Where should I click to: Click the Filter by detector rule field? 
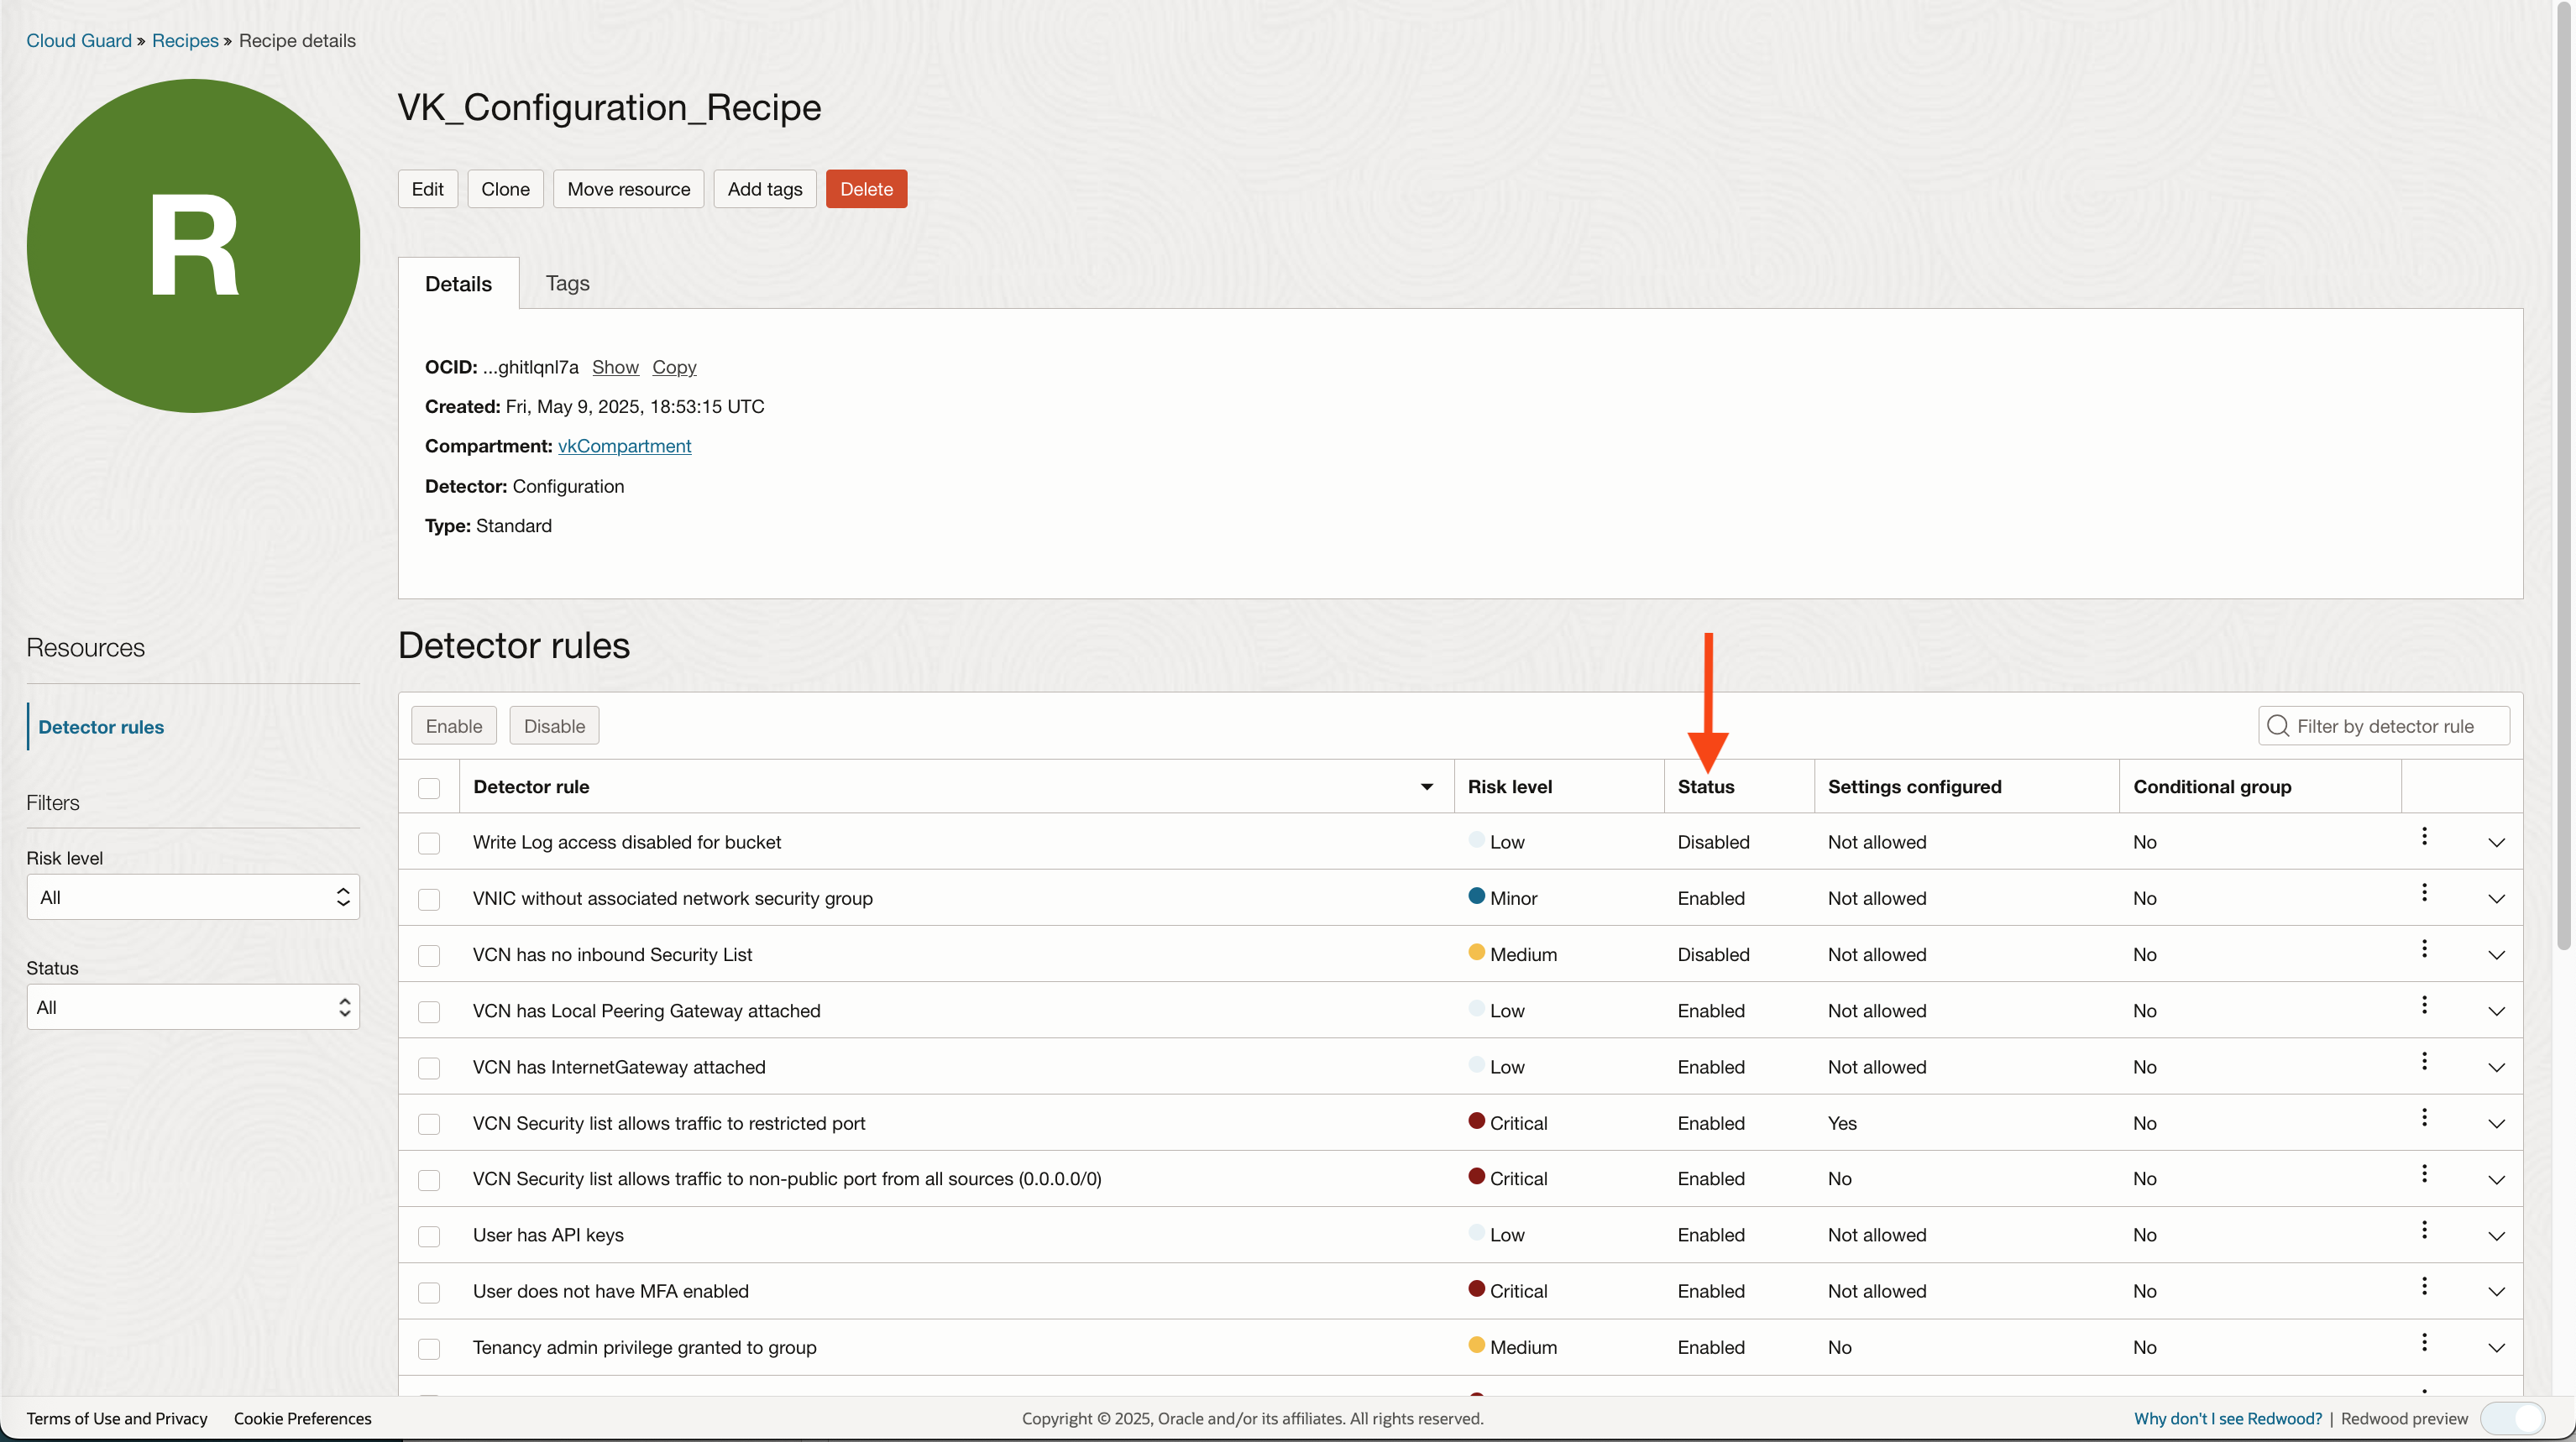(2396, 726)
